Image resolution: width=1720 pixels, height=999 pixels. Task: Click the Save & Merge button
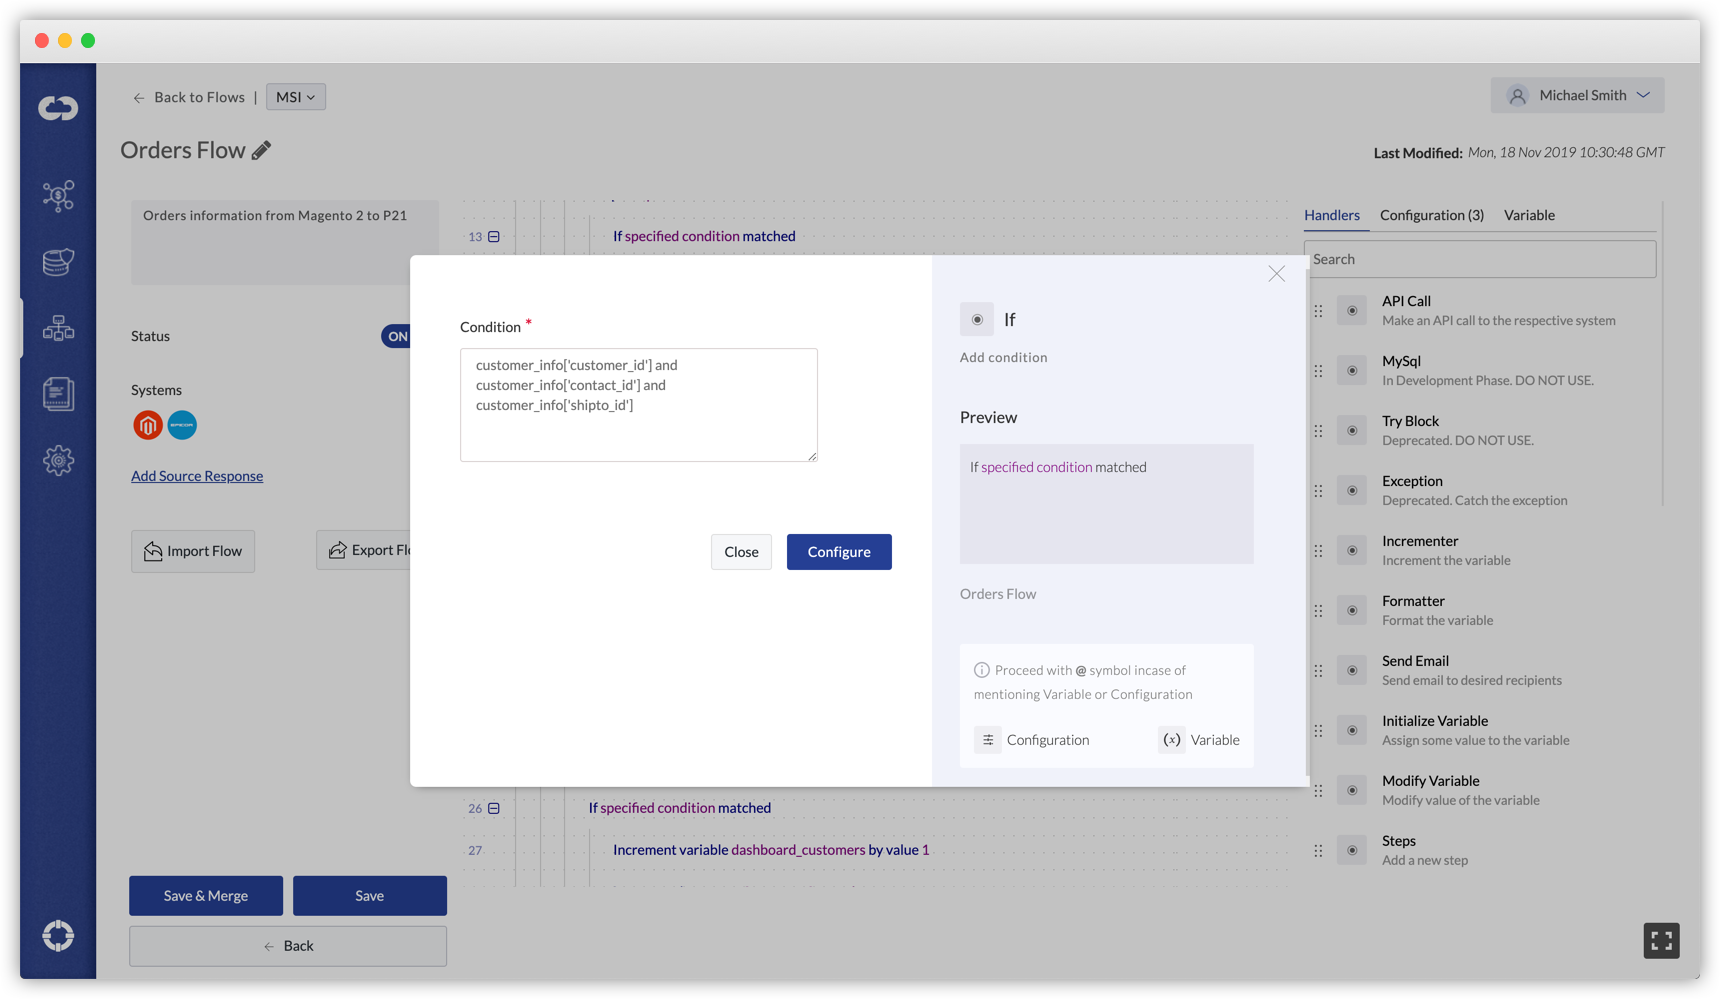click(x=206, y=896)
